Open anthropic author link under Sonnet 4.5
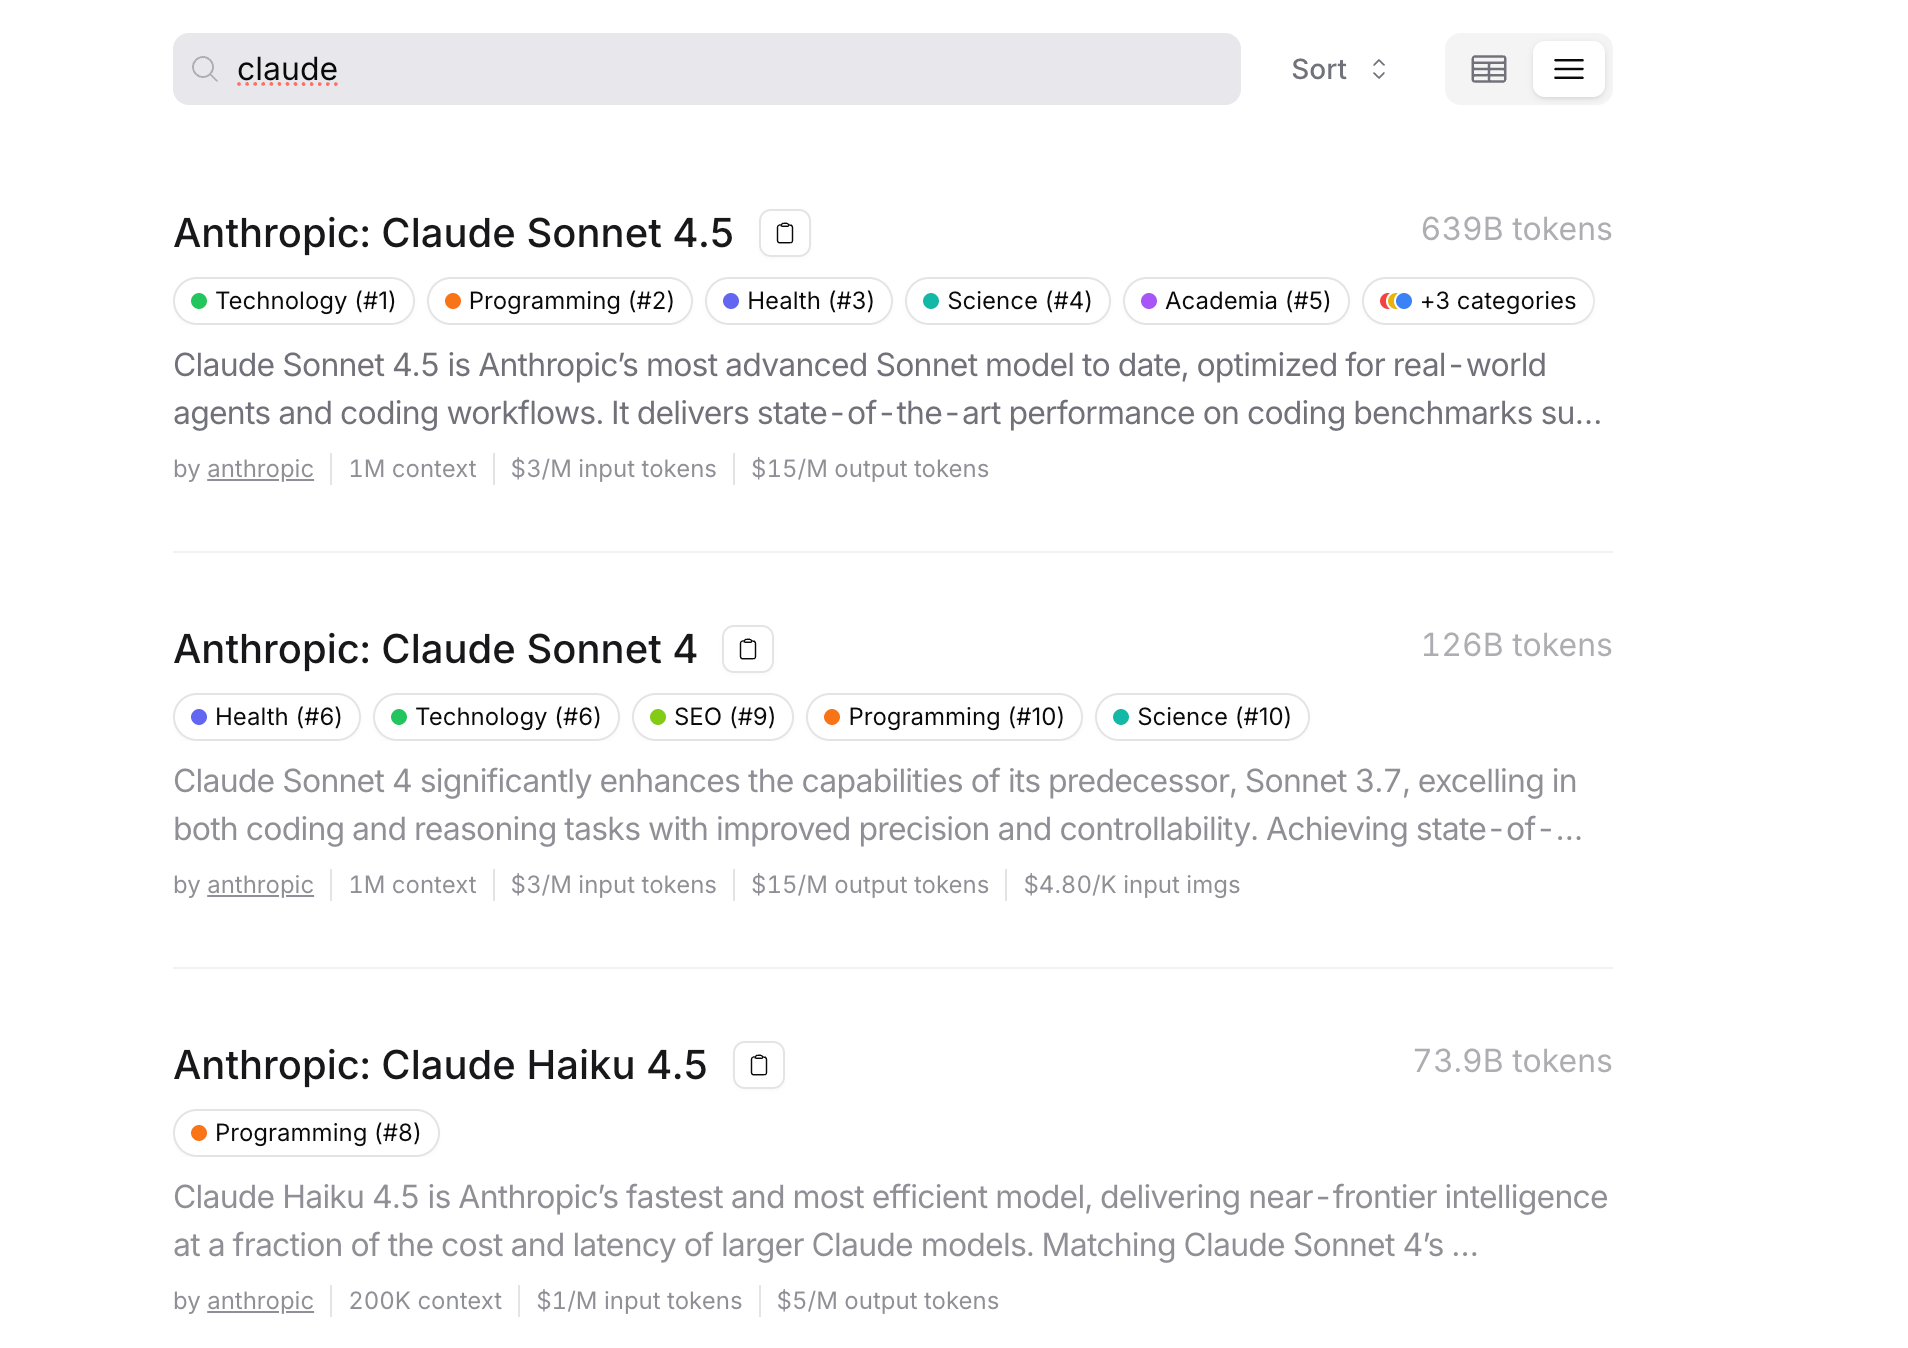Screen dimensions: 1908x1348 pos(260,469)
